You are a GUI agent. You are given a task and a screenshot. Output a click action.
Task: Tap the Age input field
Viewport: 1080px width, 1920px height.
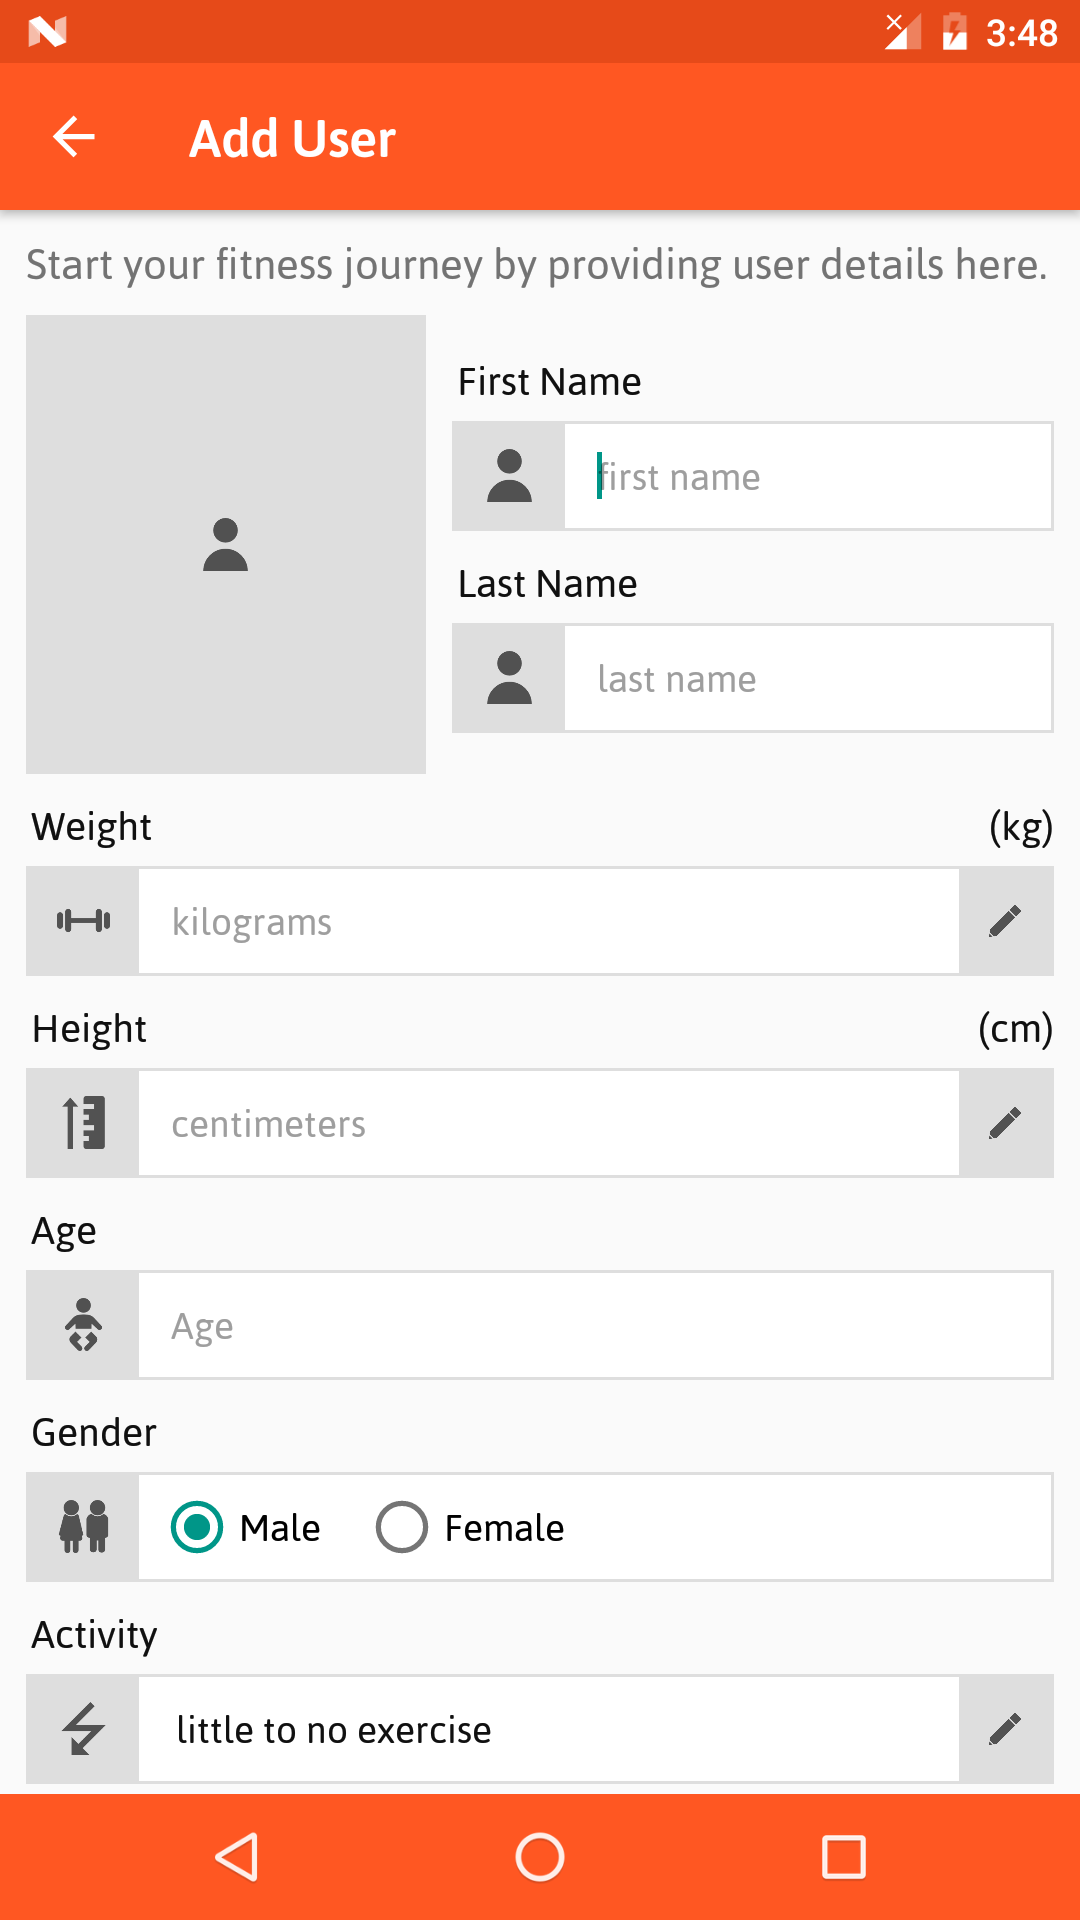point(595,1325)
